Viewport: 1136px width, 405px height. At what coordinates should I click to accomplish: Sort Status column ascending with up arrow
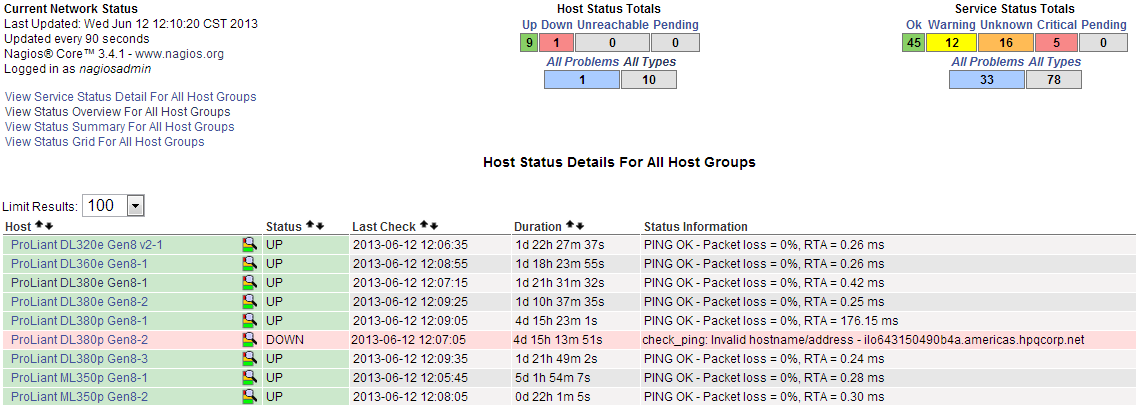(x=310, y=226)
